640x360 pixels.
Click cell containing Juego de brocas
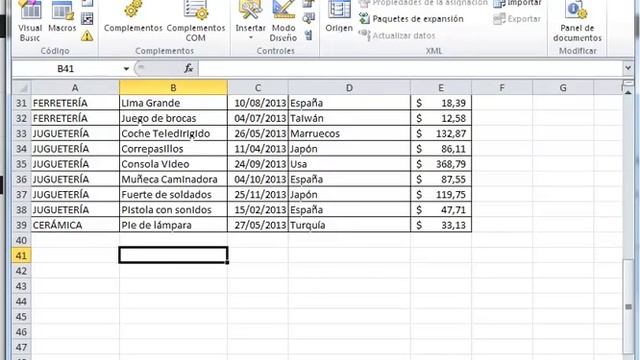(173, 118)
